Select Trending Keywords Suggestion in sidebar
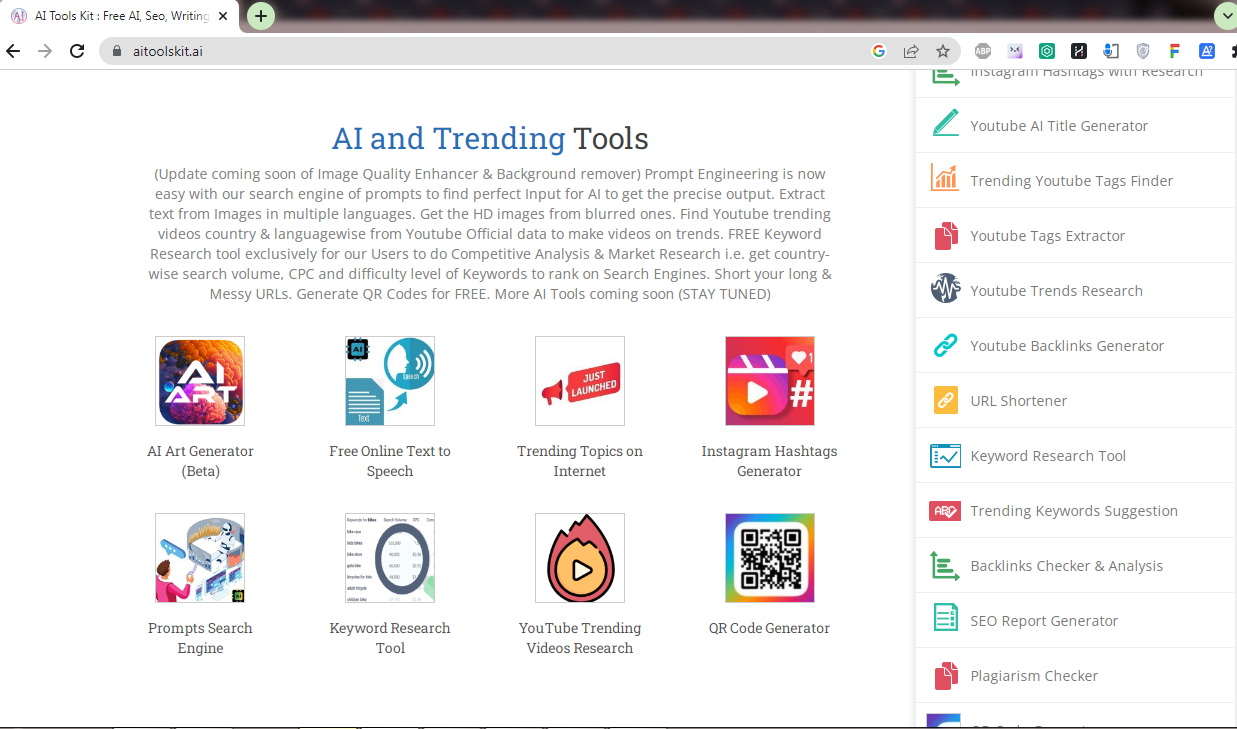Screen dimensions: 1237x729 pyautogui.click(x=1076, y=510)
